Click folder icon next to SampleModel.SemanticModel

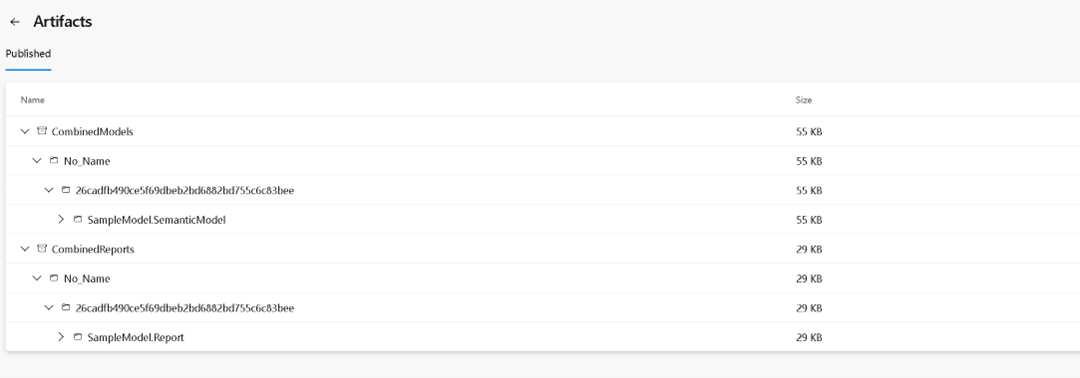78,220
